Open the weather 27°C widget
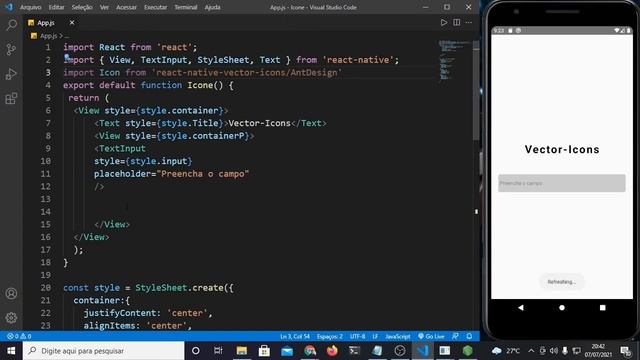 [507, 351]
